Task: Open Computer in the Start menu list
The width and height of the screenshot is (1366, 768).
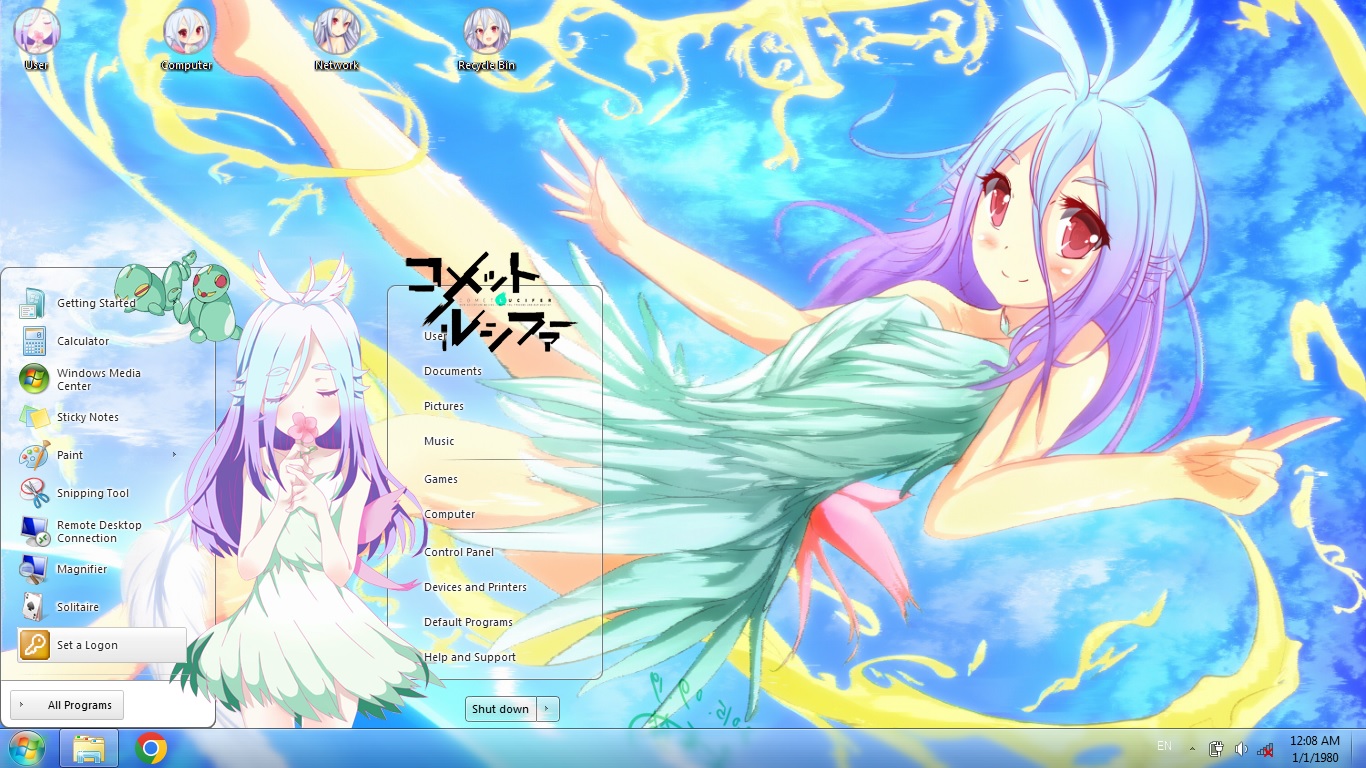Action: pos(450,514)
